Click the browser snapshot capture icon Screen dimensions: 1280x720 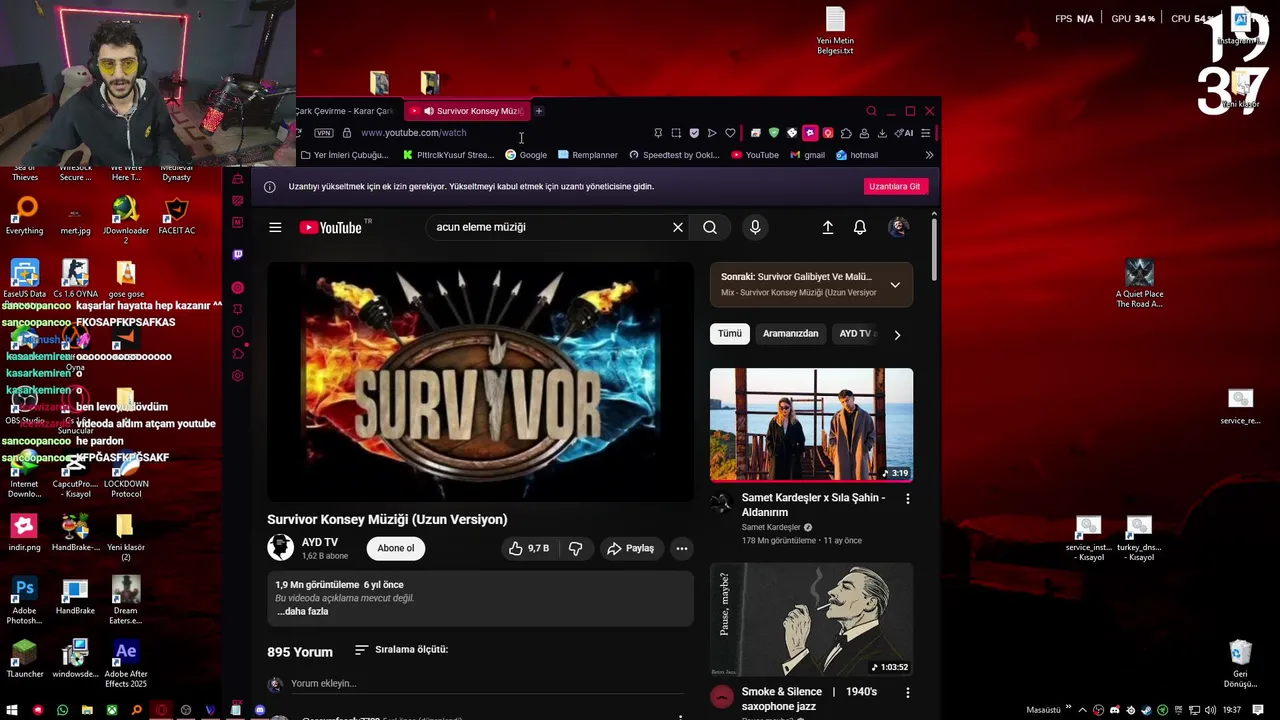click(x=676, y=133)
